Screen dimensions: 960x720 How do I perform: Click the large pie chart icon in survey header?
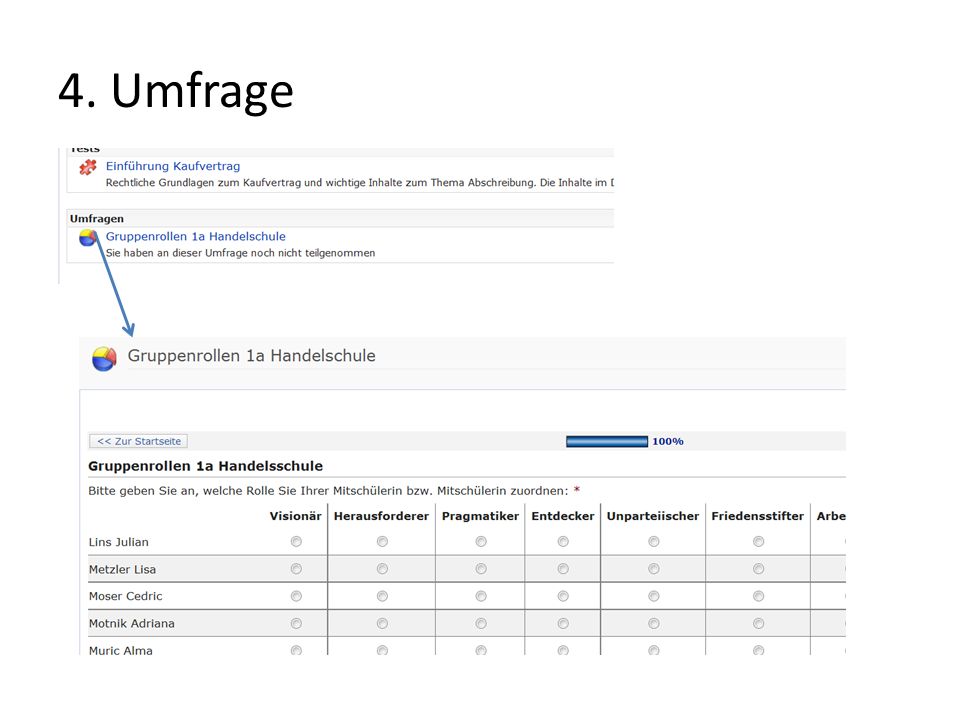(x=104, y=359)
